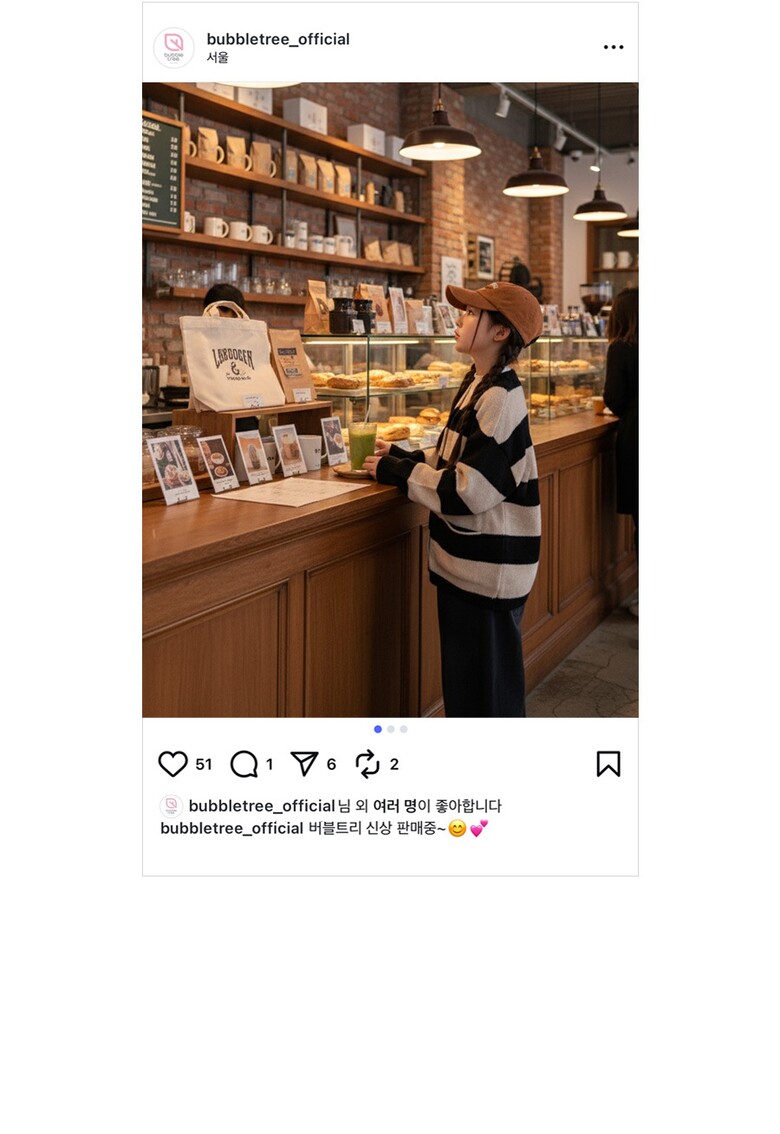Tap the cafe photo in post
Screen dimensions: 780x1134
tap(390, 400)
